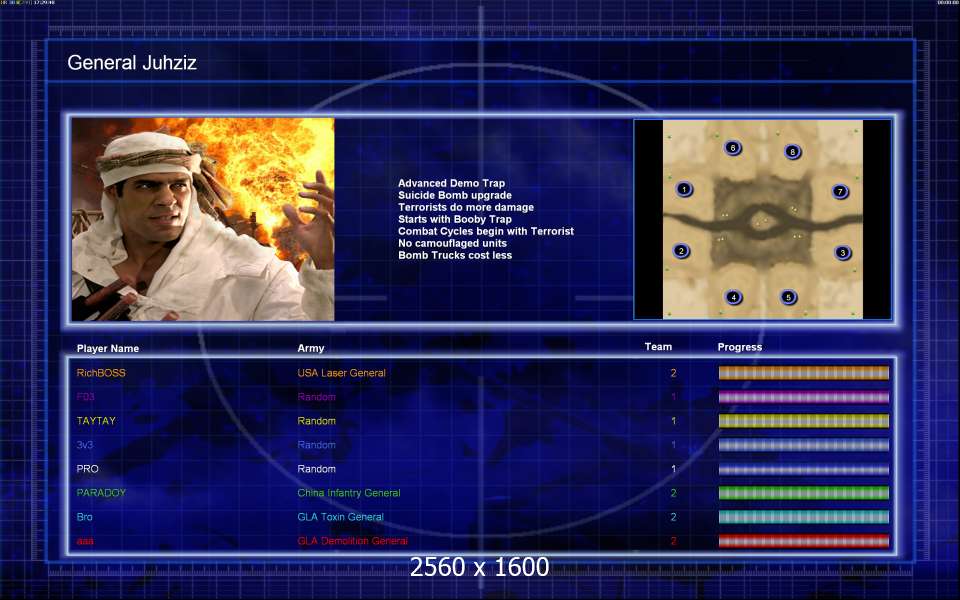
Task: Select start position 3 on the map
Action: tap(842, 252)
